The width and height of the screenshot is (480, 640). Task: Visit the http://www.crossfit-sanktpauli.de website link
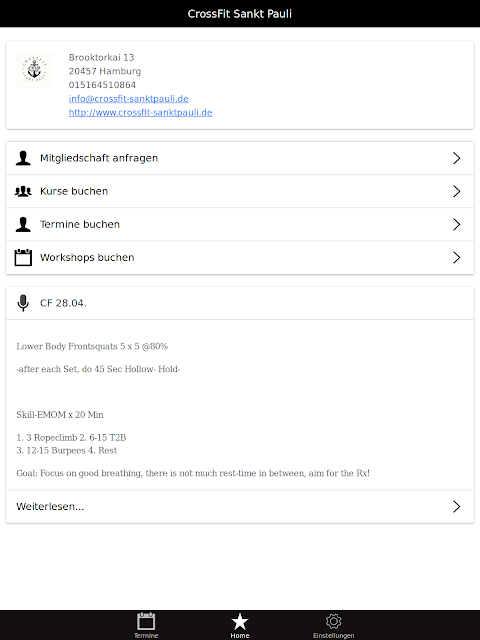(140, 112)
